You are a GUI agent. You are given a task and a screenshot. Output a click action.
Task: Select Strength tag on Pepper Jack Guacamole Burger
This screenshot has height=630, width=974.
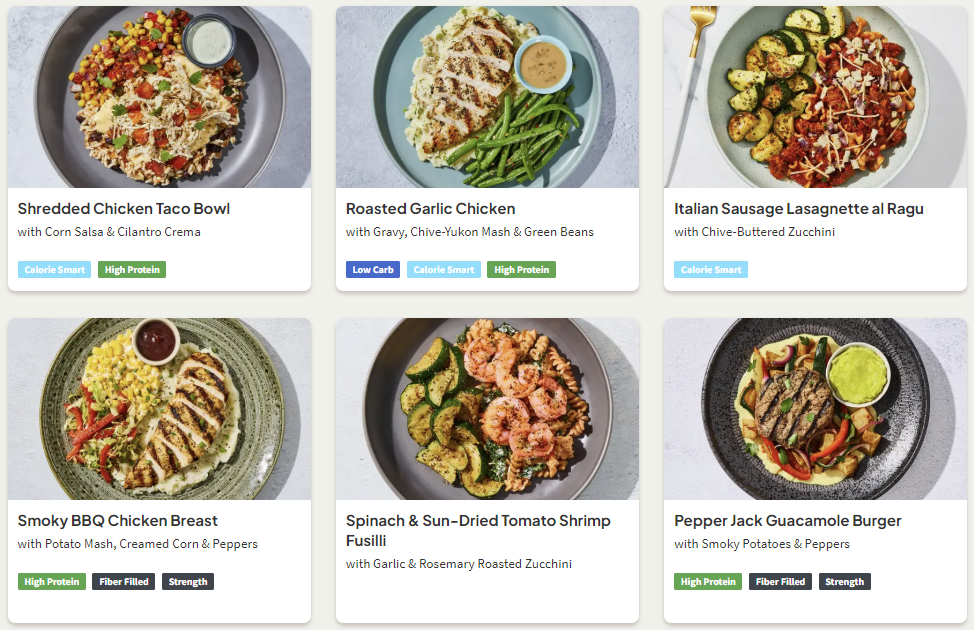(x=845, y=582)
